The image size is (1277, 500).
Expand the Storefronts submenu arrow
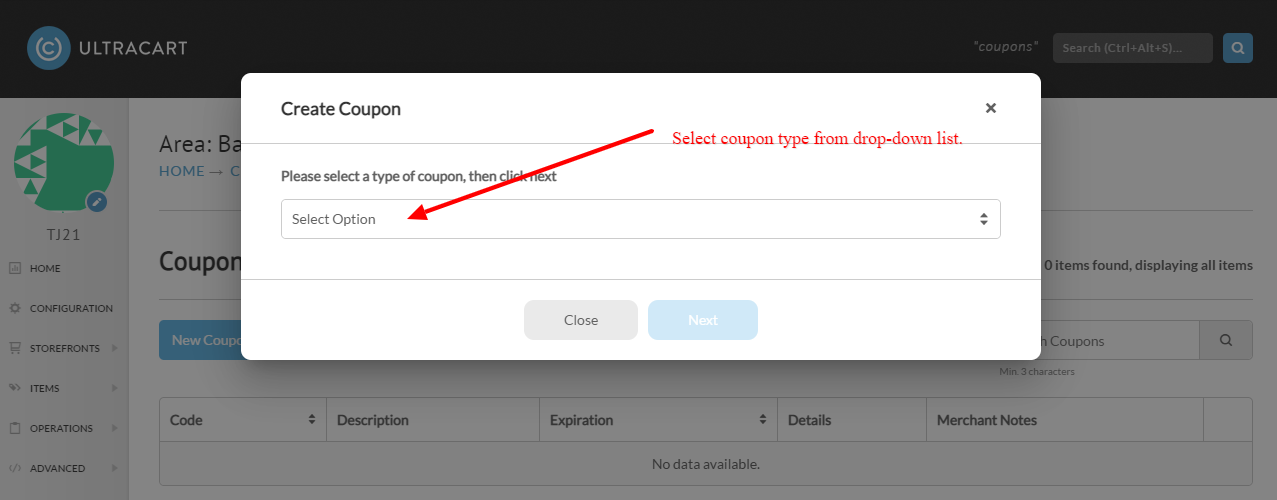[x=114, y=348]
